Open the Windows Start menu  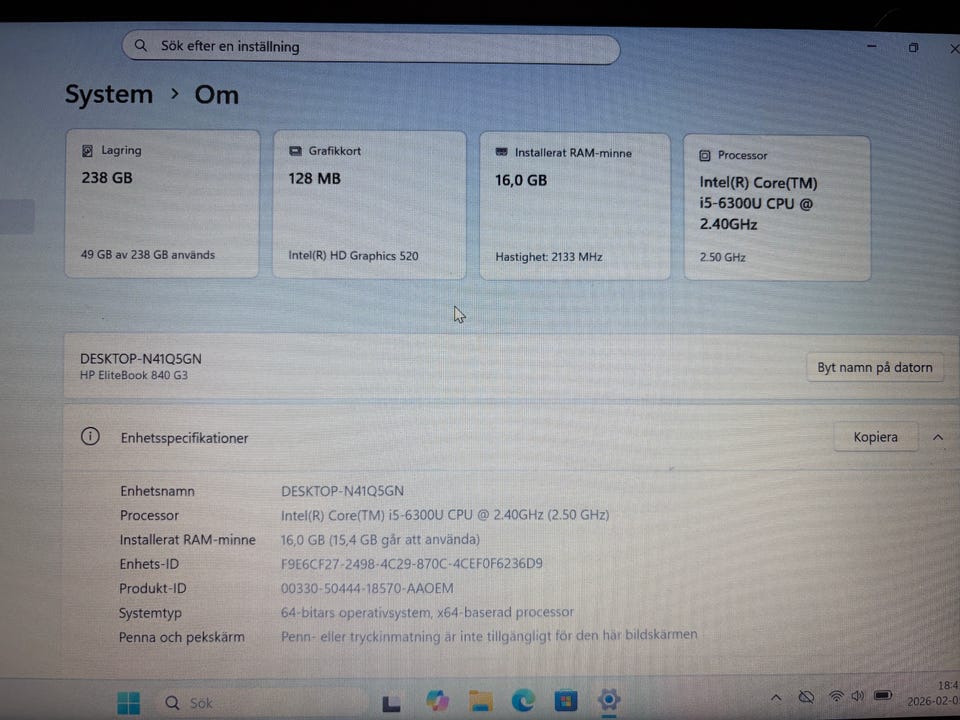tap(129, 703)
